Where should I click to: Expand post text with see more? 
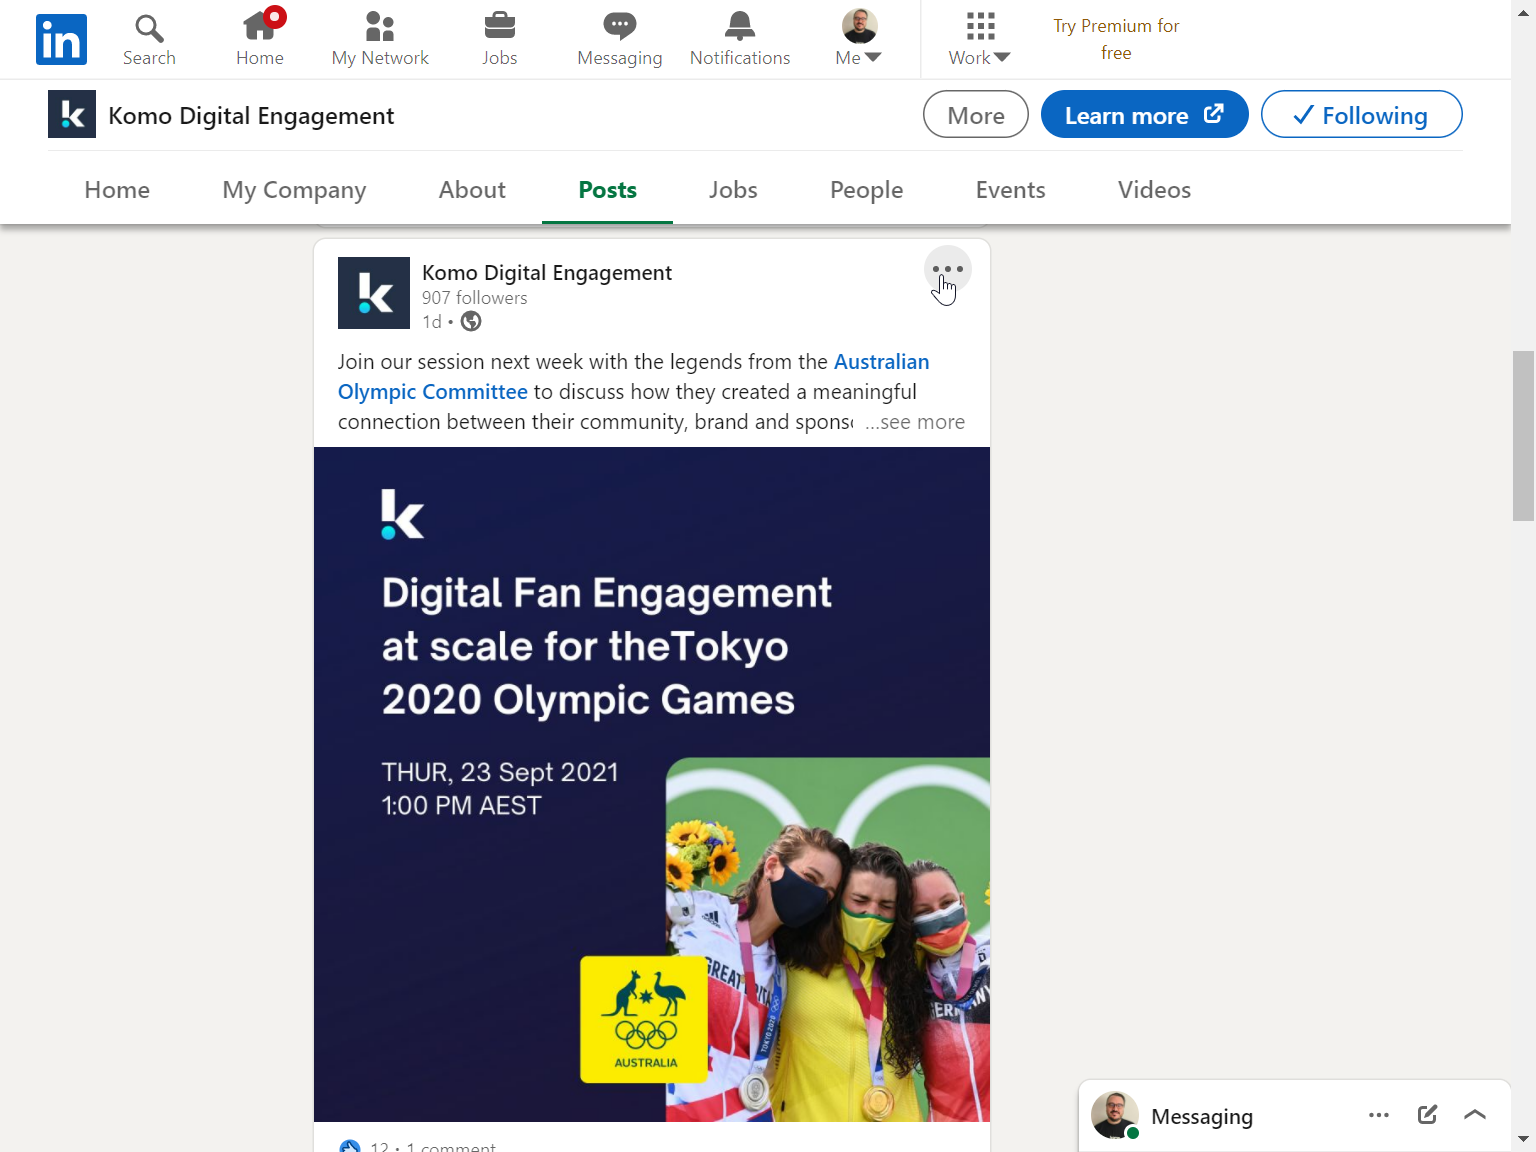click(915, 422)
